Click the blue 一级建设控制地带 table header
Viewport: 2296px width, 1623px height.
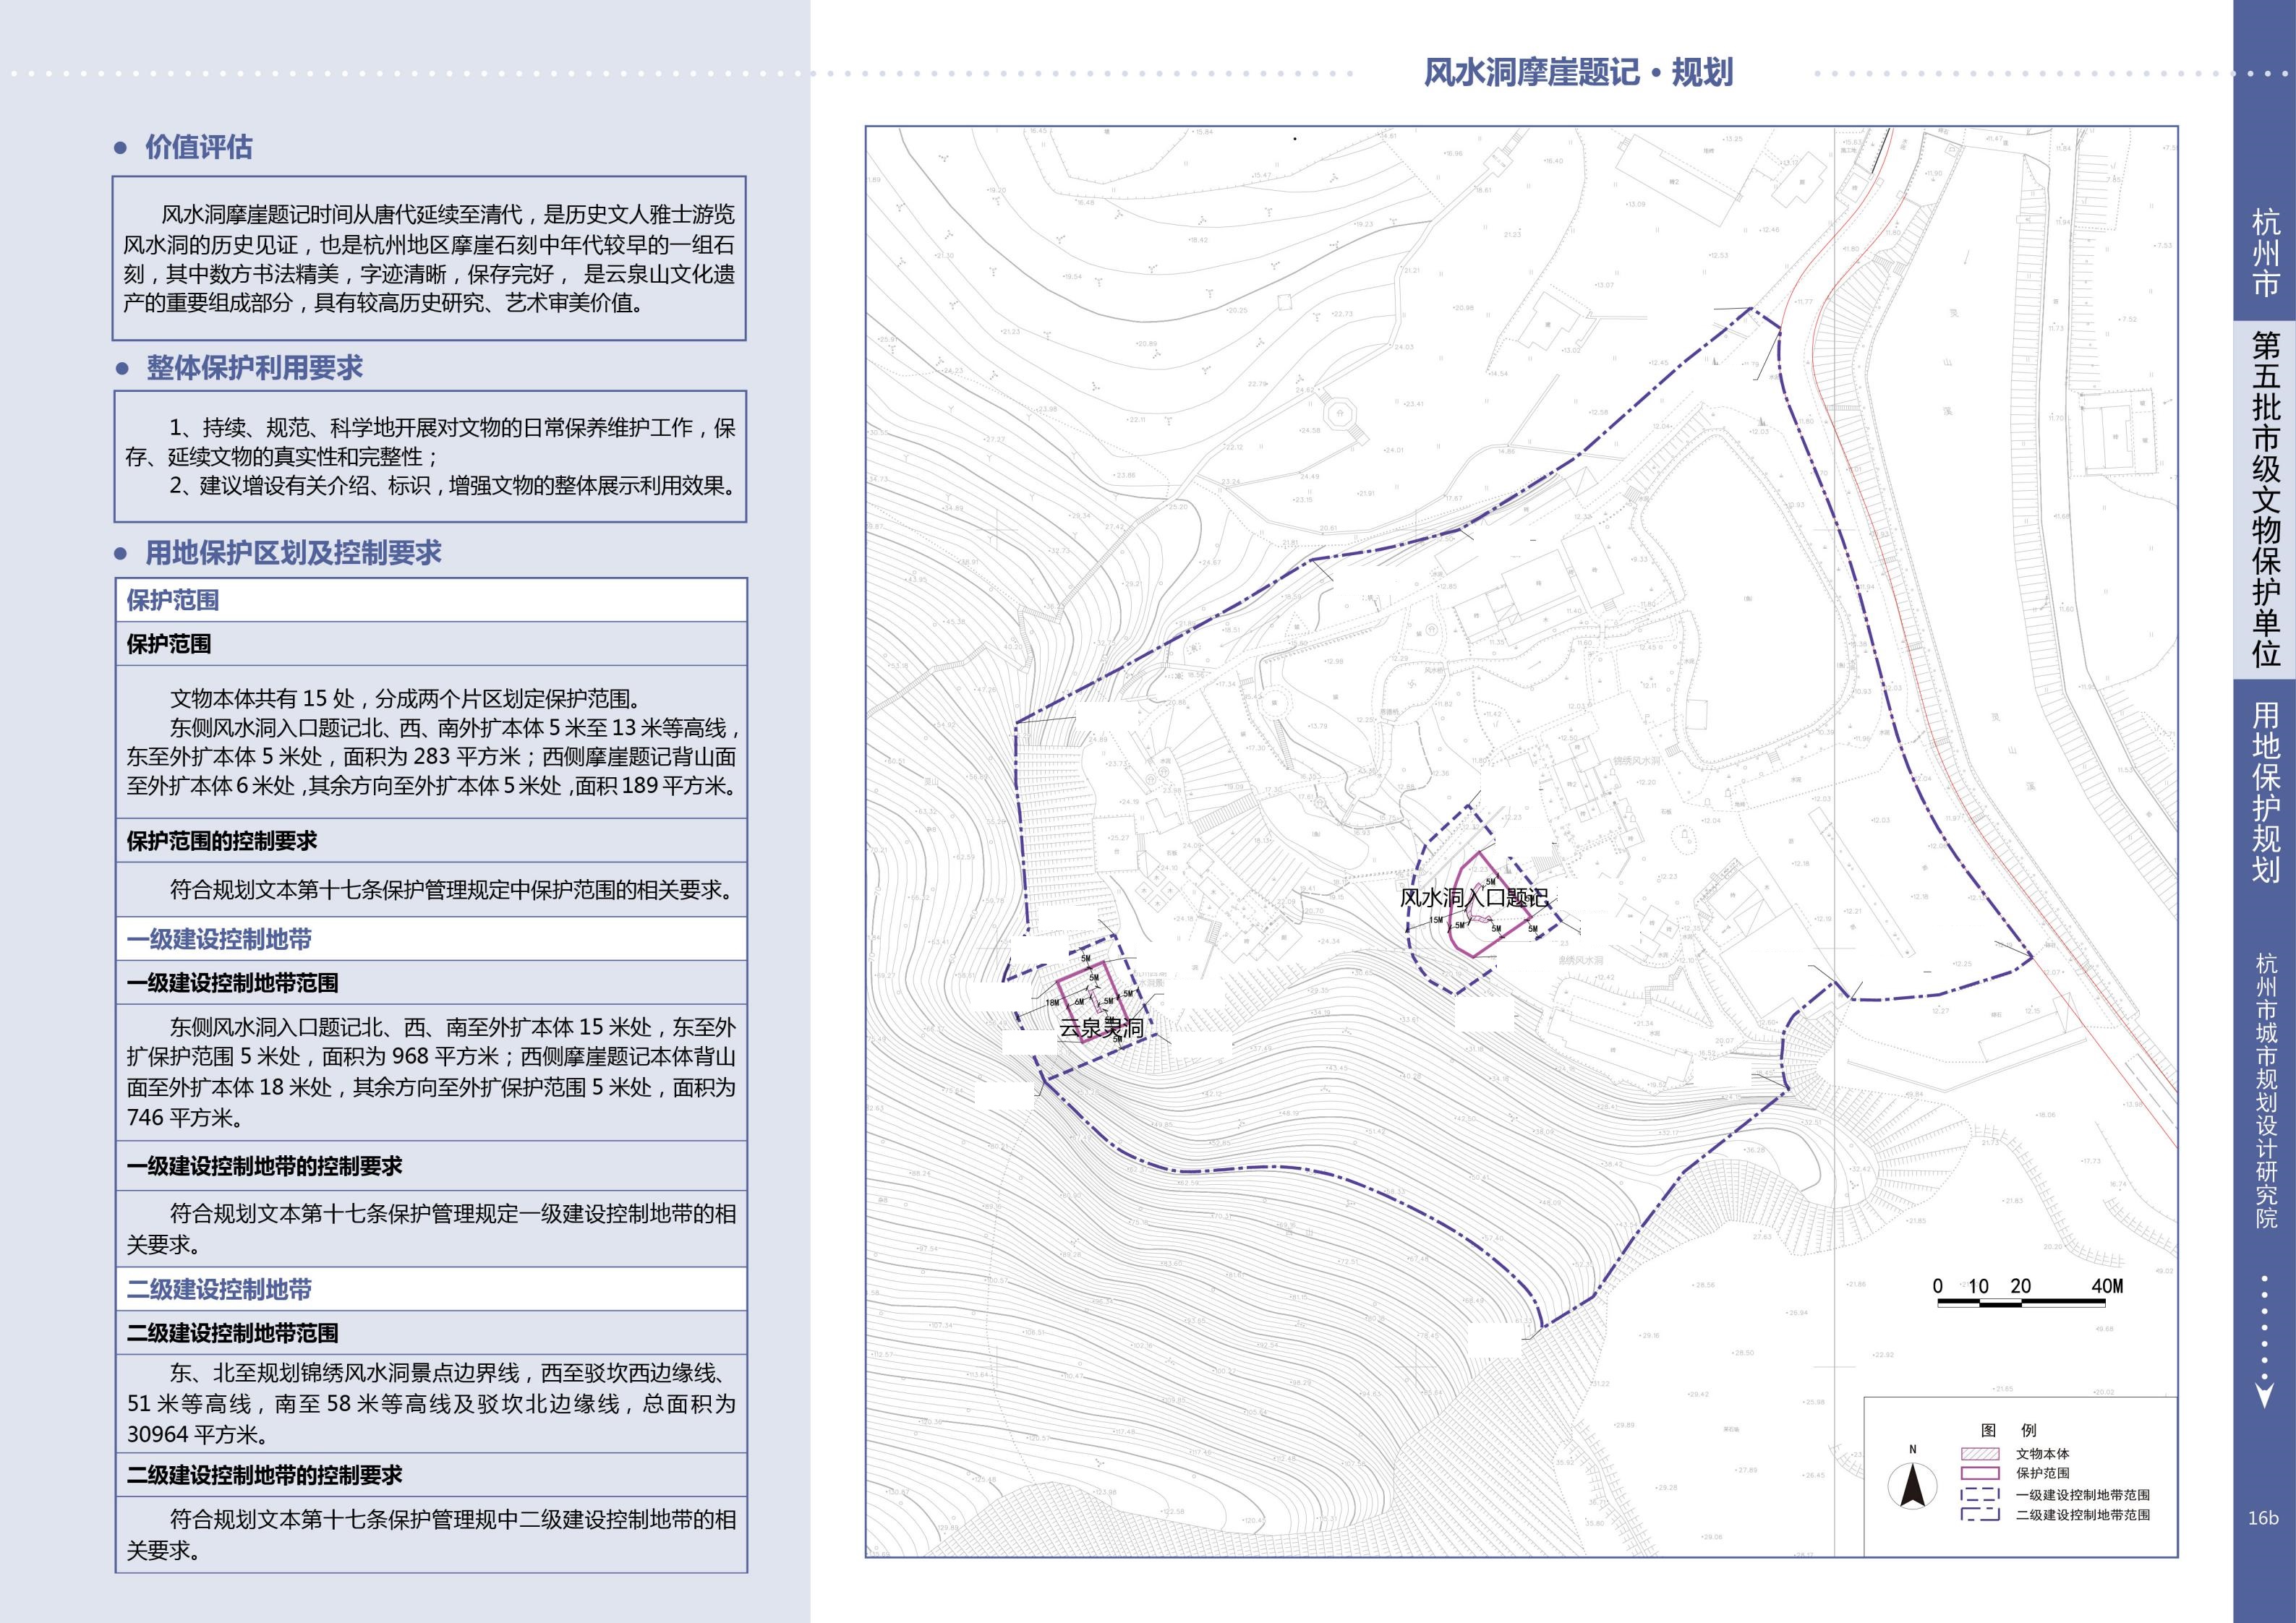click(431, 939)
